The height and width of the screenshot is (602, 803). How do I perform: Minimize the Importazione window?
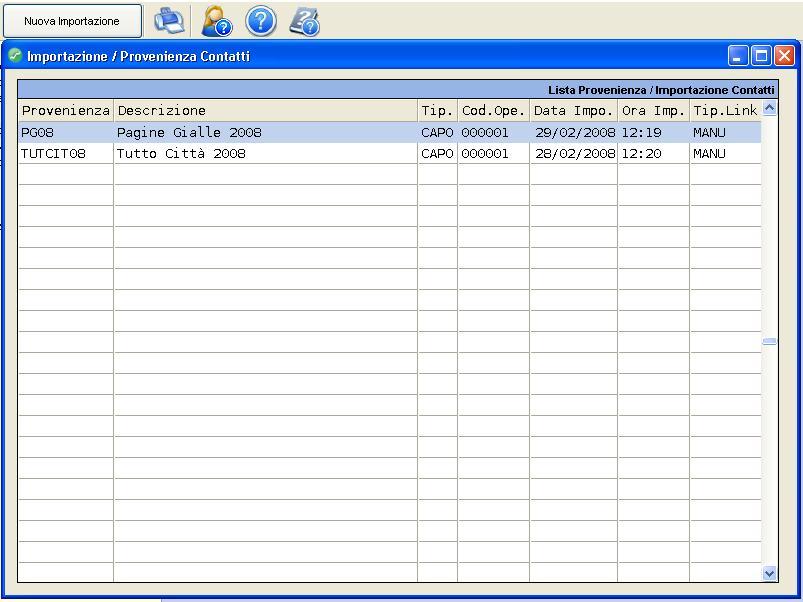click(738, 56)
